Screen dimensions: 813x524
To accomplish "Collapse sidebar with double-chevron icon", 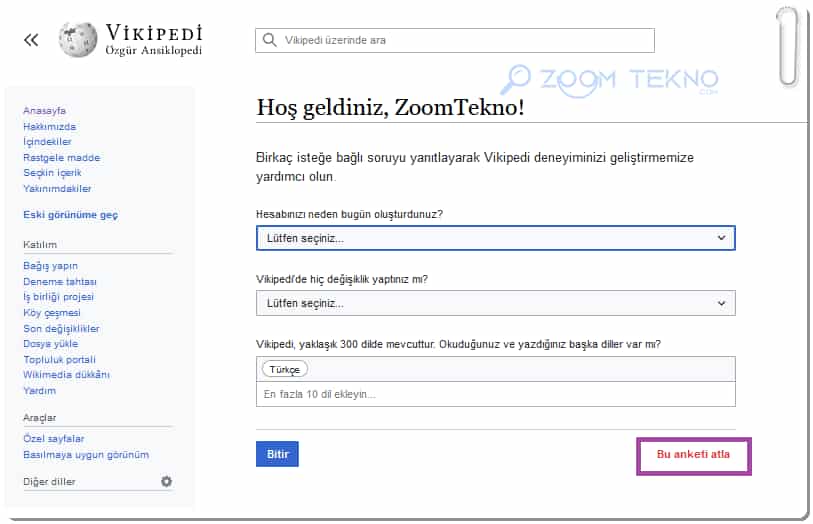I will click(31, 40).
